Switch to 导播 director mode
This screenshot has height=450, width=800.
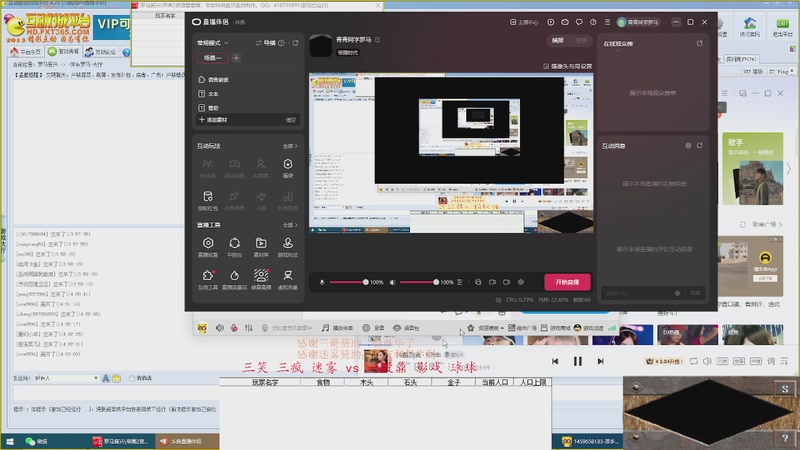(x=266, y=43)
